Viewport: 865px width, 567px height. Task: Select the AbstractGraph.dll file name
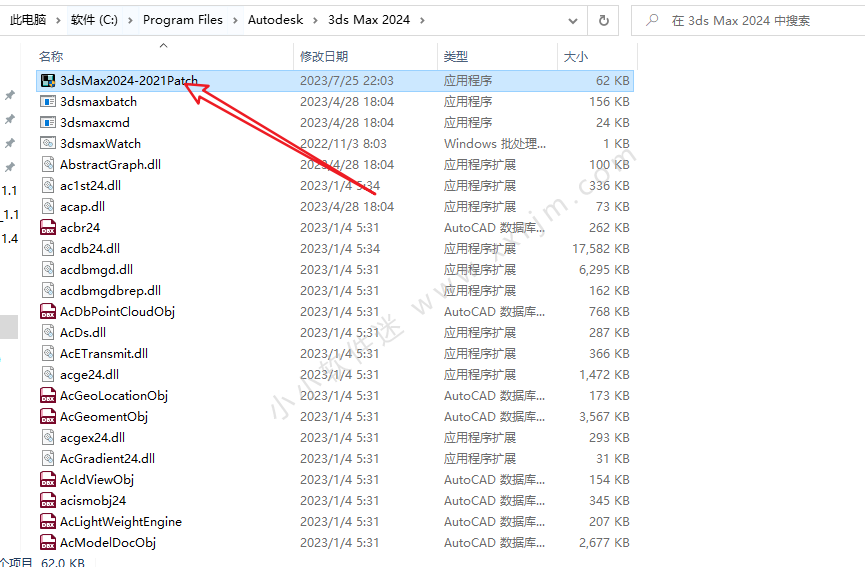[x=110, y=164]
